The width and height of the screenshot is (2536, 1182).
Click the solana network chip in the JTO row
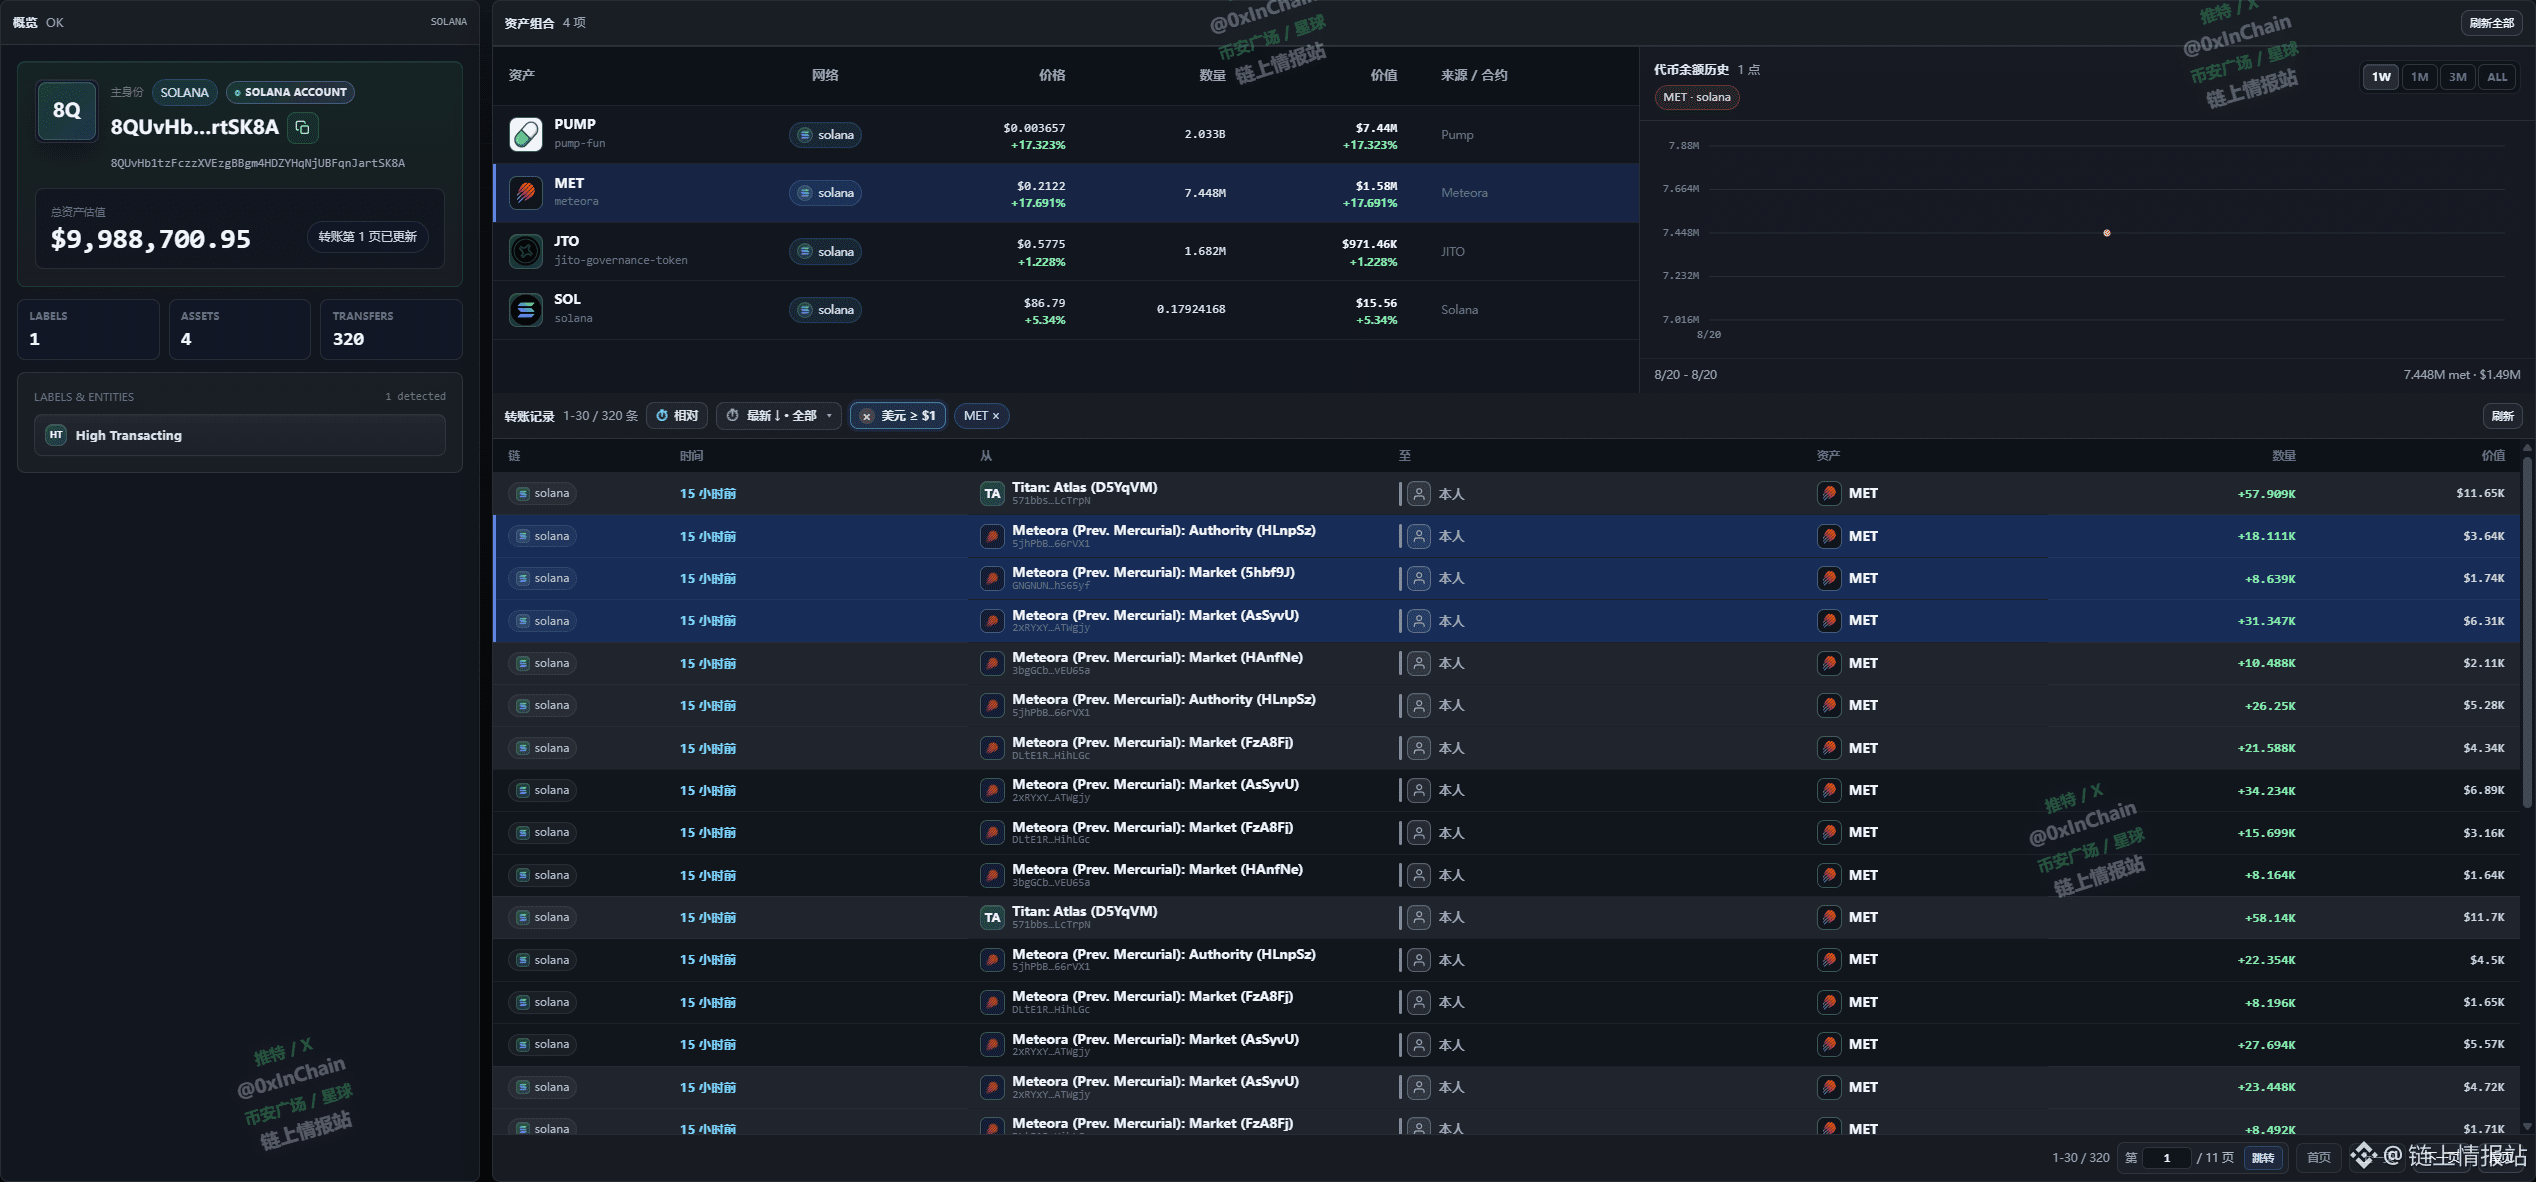point(825,251)
